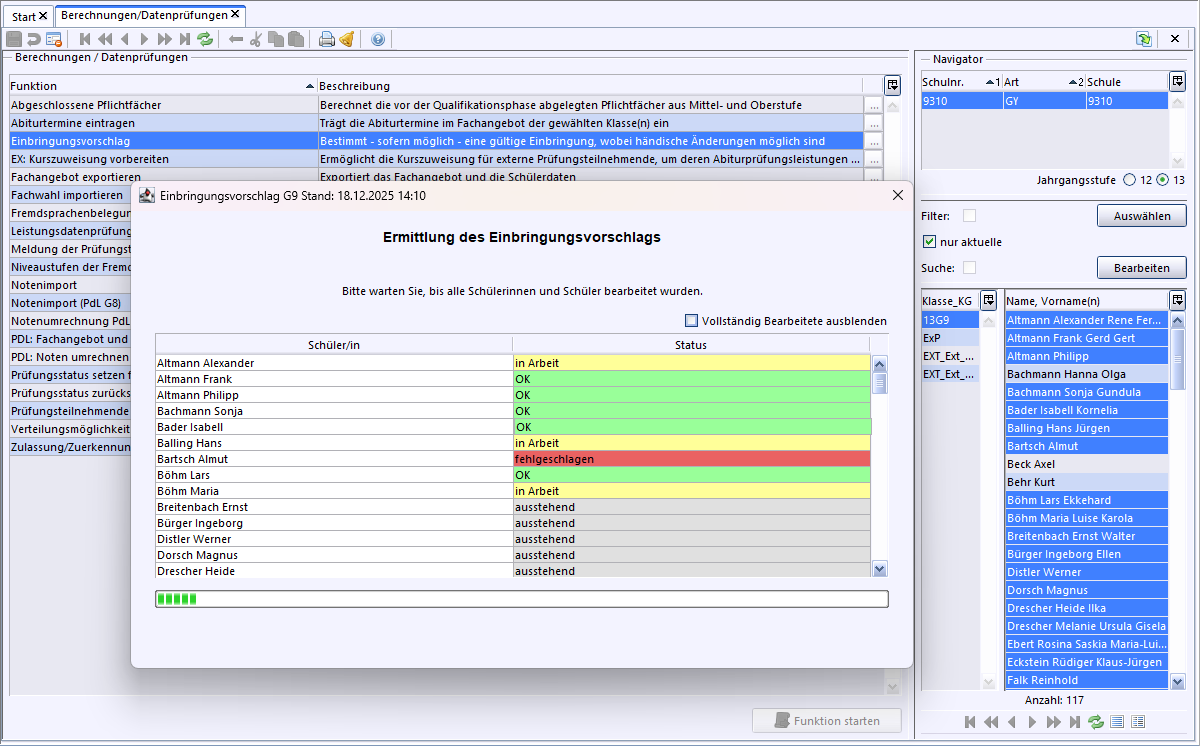Enable 'Vollständig Bearbeitete ausblenden' checkbox
Image resolution: width=1200 pixels, height=746 pixels.
coord(692,321)
